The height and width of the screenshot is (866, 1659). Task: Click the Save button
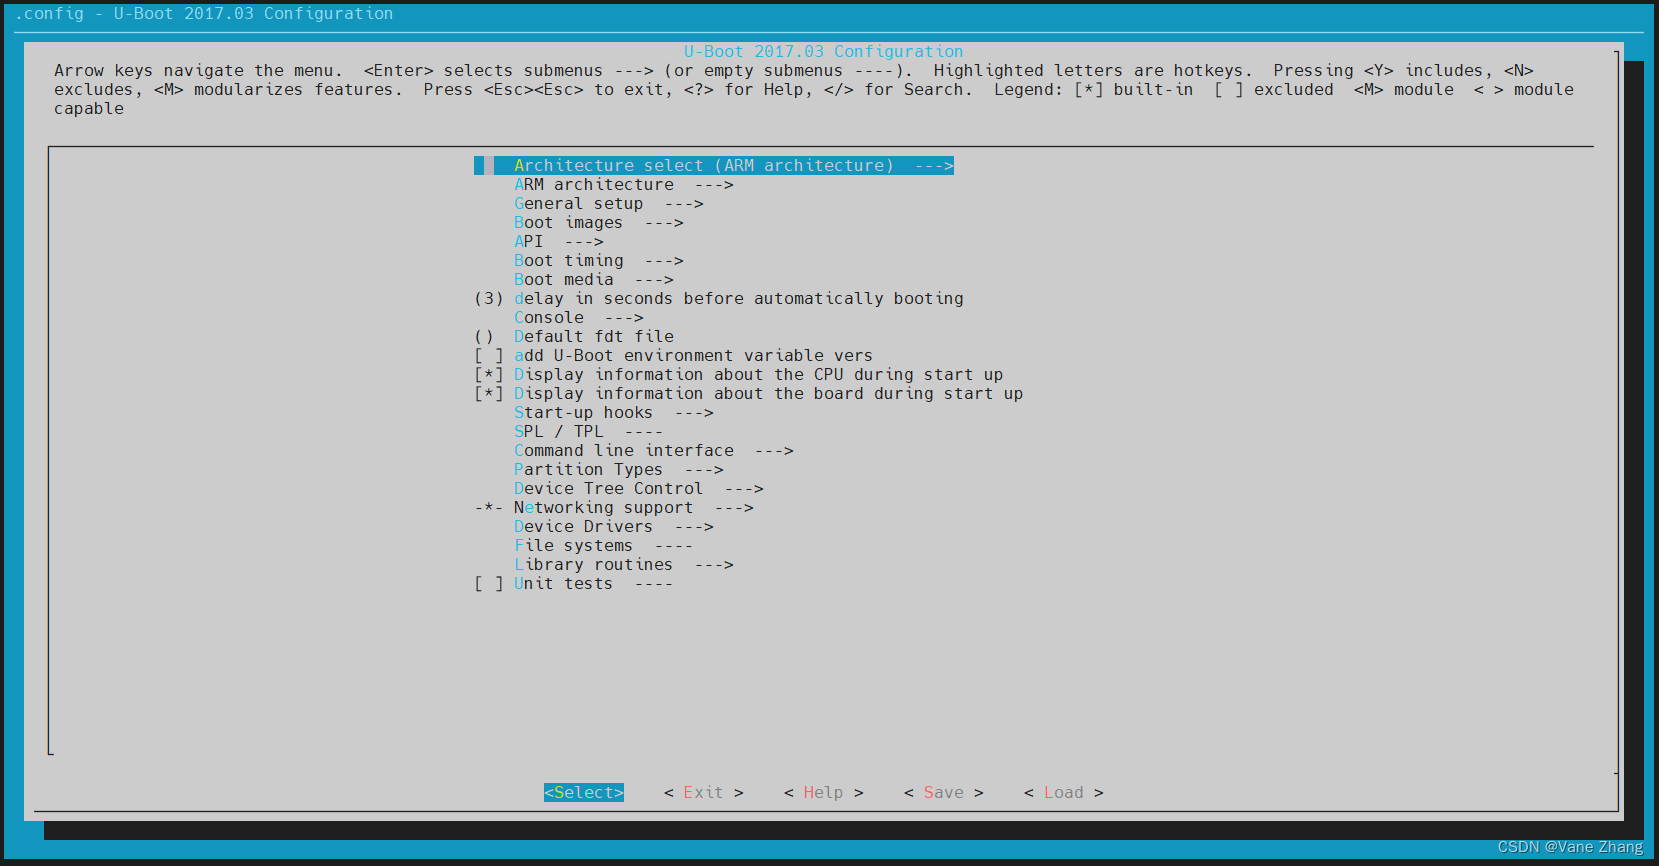944,792
